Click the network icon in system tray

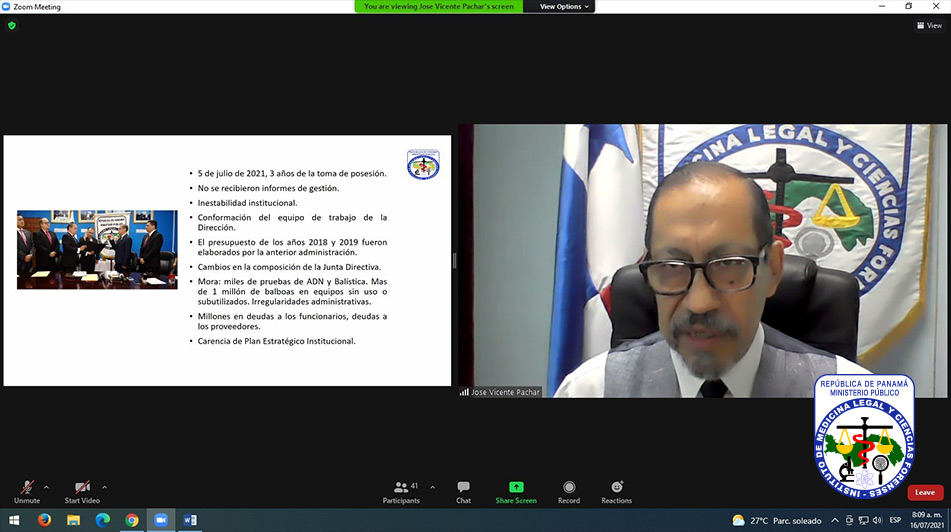pyautogui.click(x=863, y=520)
